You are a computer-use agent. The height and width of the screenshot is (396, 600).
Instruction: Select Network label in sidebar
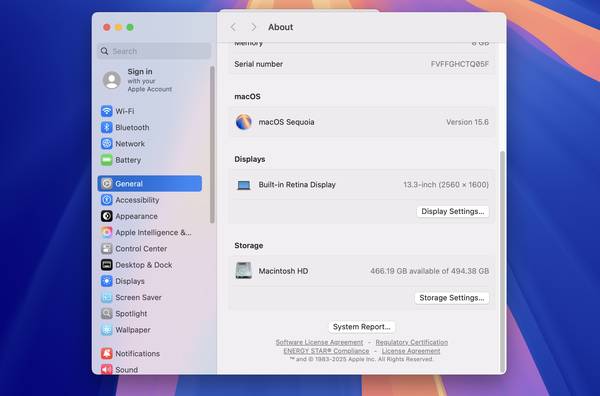tap(130, 144)
